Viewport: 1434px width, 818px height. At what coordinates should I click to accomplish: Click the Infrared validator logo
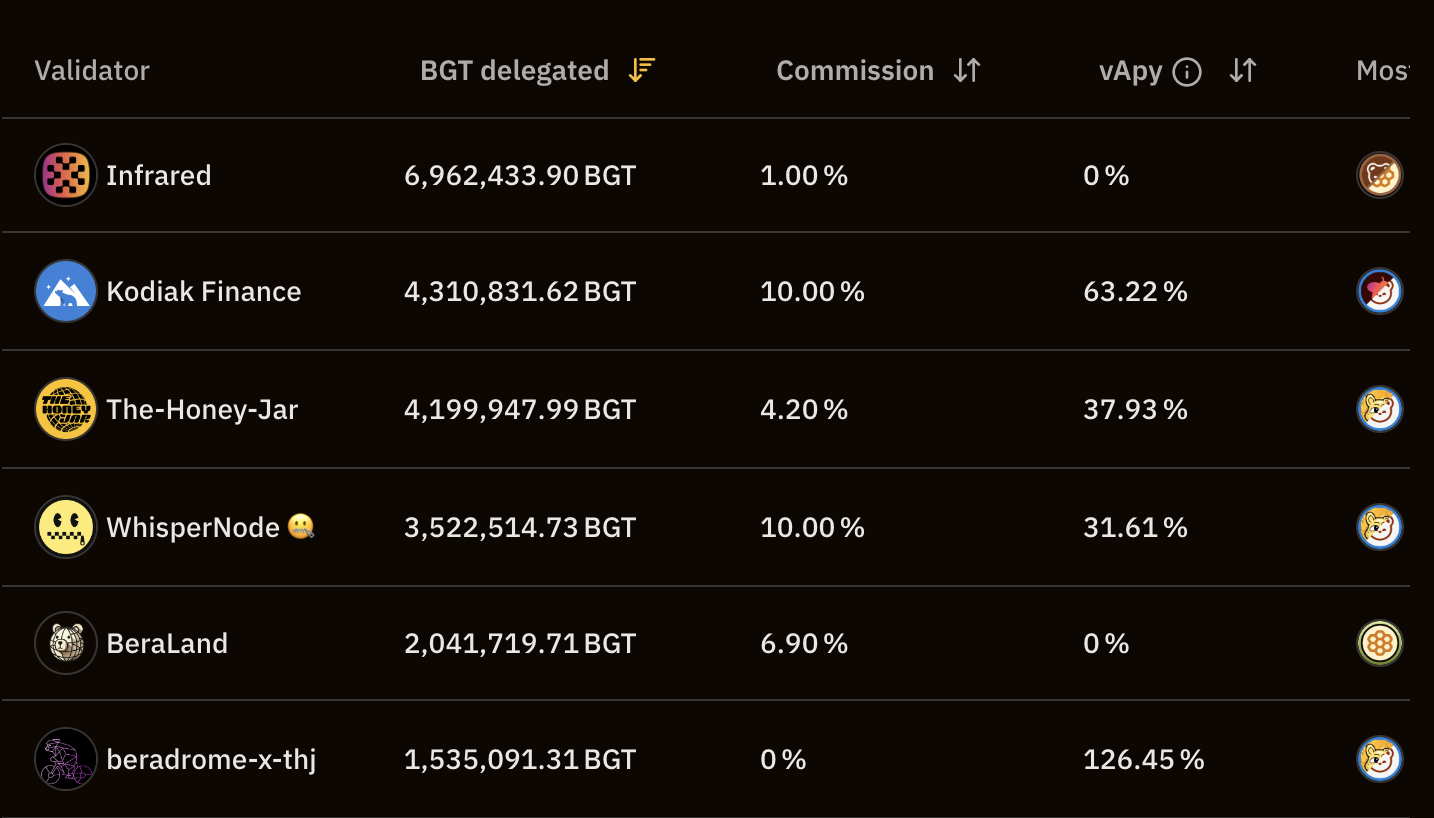pos(66,175)
